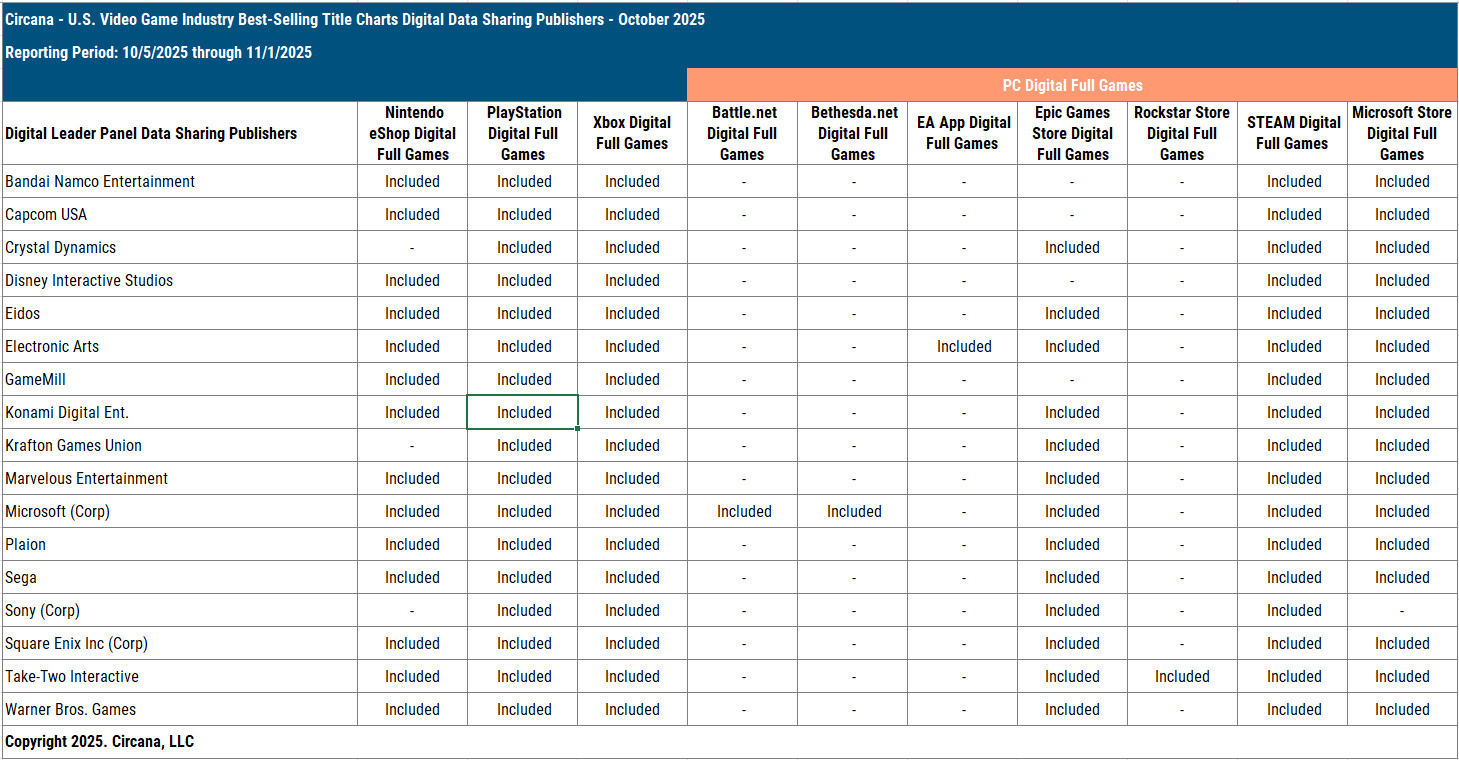Click the STEAM Digital Full Games column header
1459x760 pixels.
click(x=1293, y=133)
